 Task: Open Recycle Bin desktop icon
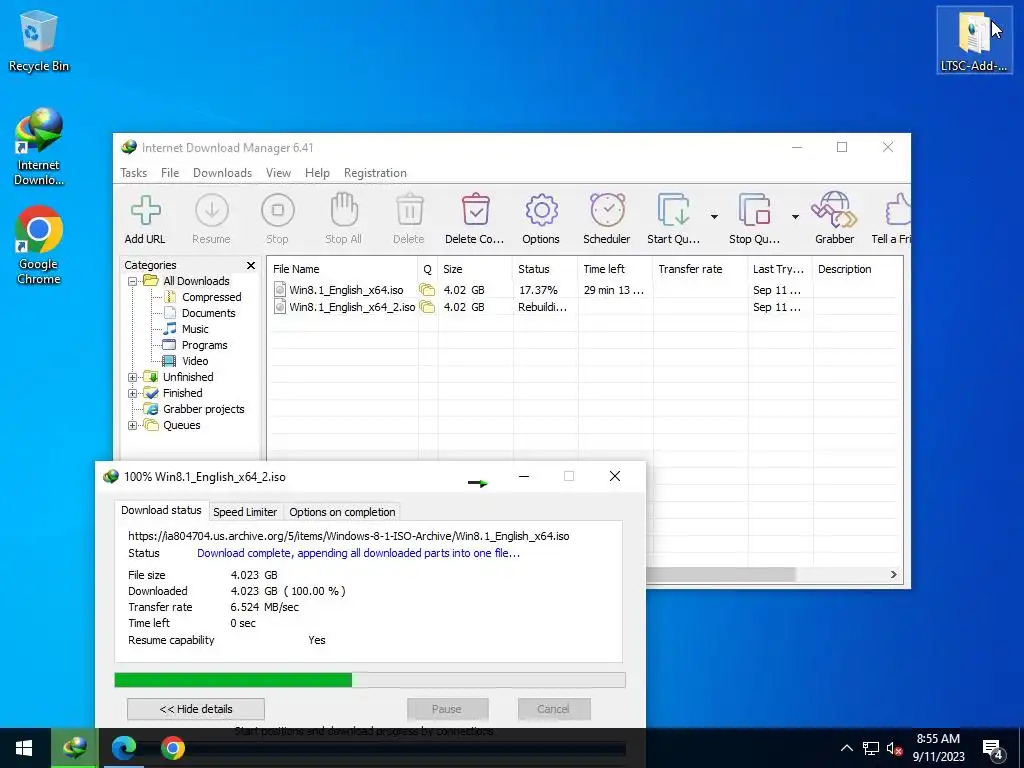pos(39,40)
